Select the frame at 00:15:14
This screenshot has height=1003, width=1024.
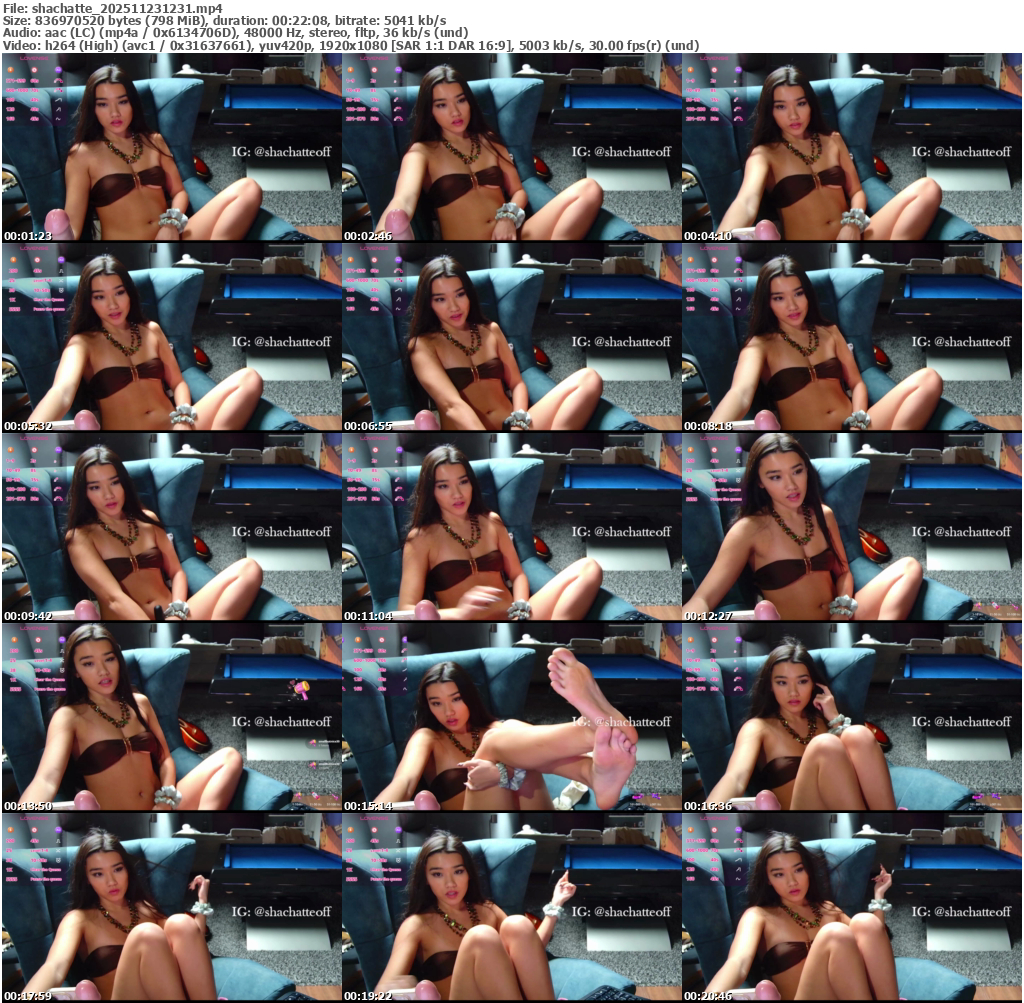pyautogui.click(x=512, y=717)
